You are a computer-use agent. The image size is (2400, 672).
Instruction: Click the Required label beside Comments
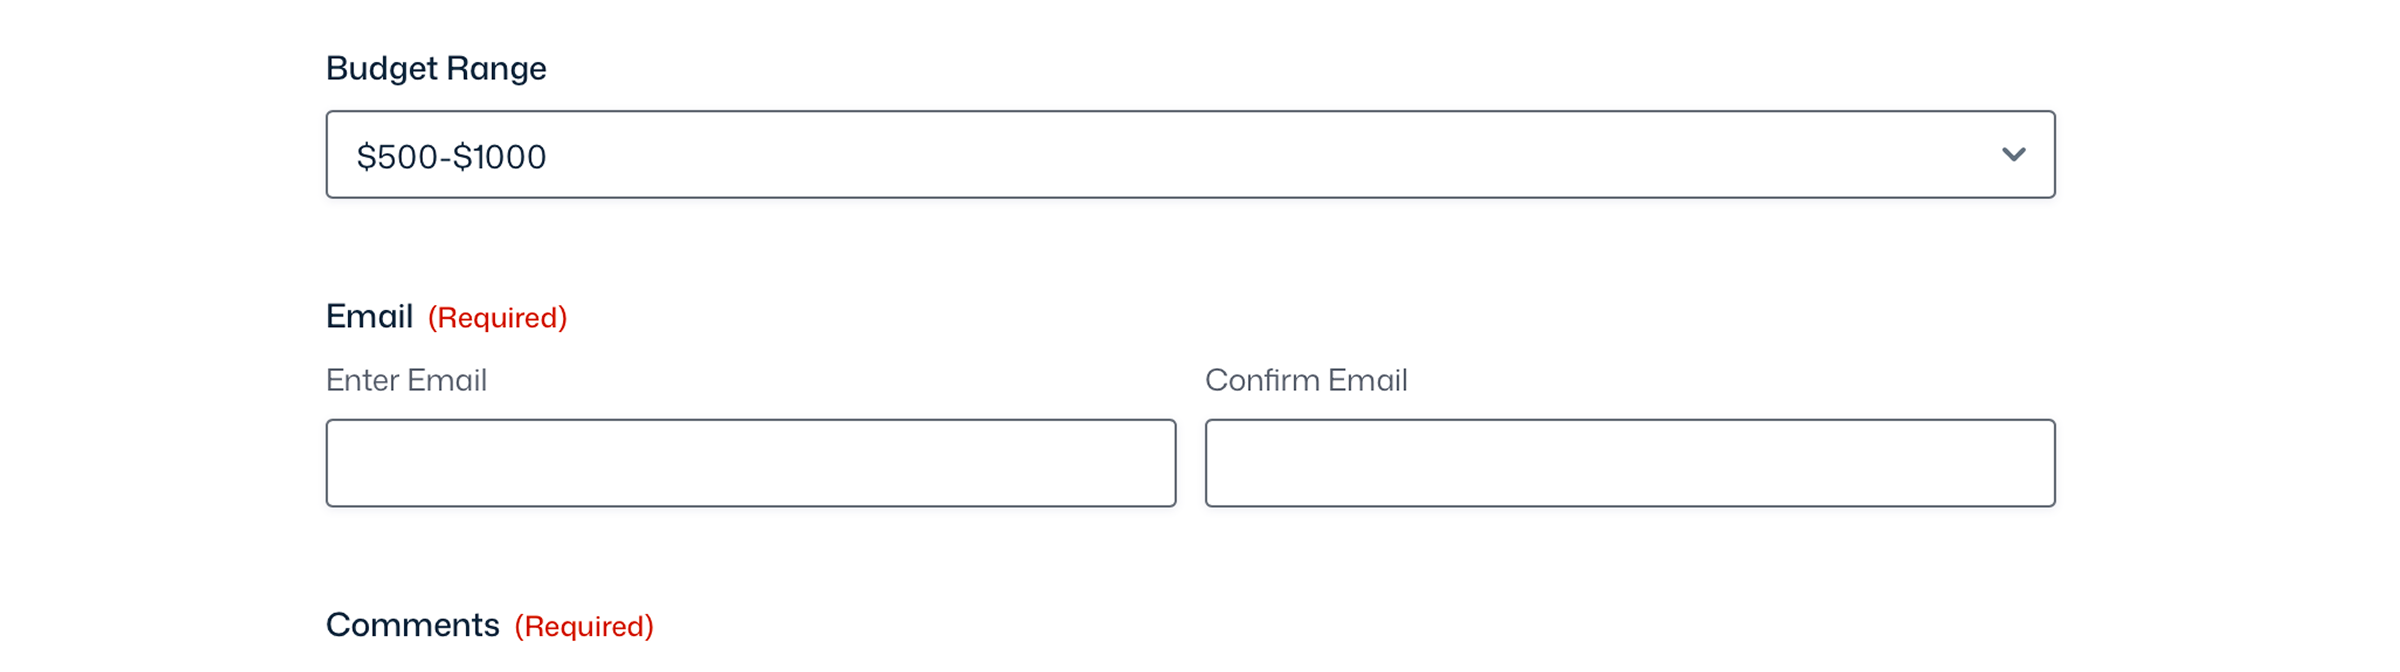coord(584,626)
